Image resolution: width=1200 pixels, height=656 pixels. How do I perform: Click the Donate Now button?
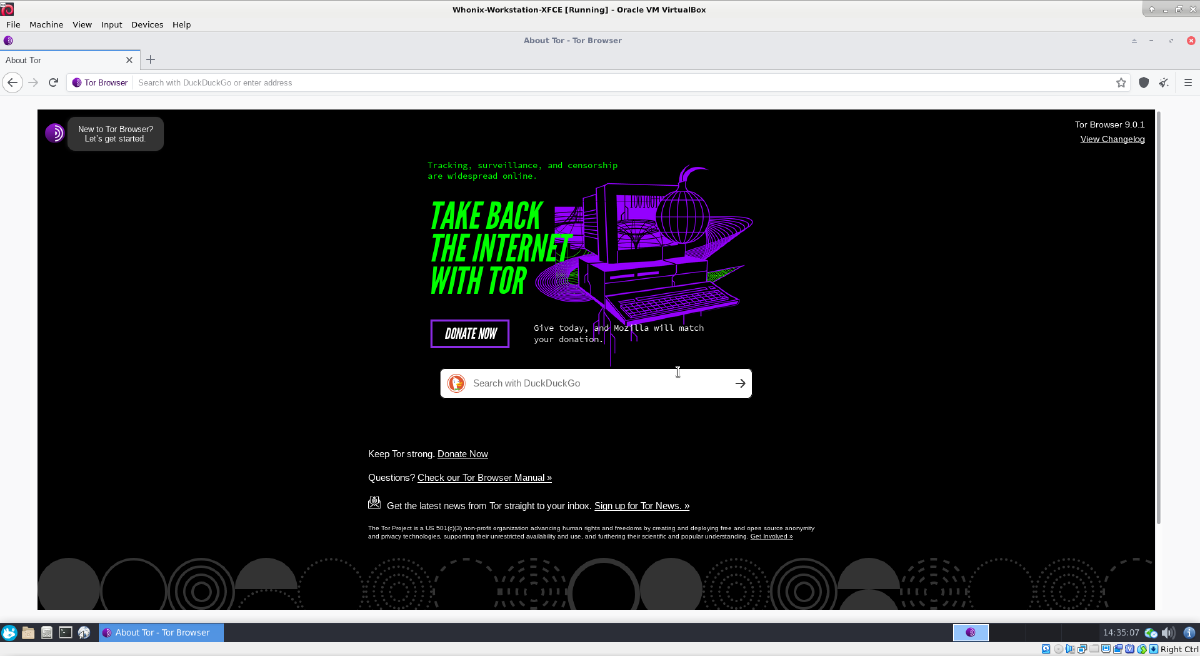tap(470, 333)
